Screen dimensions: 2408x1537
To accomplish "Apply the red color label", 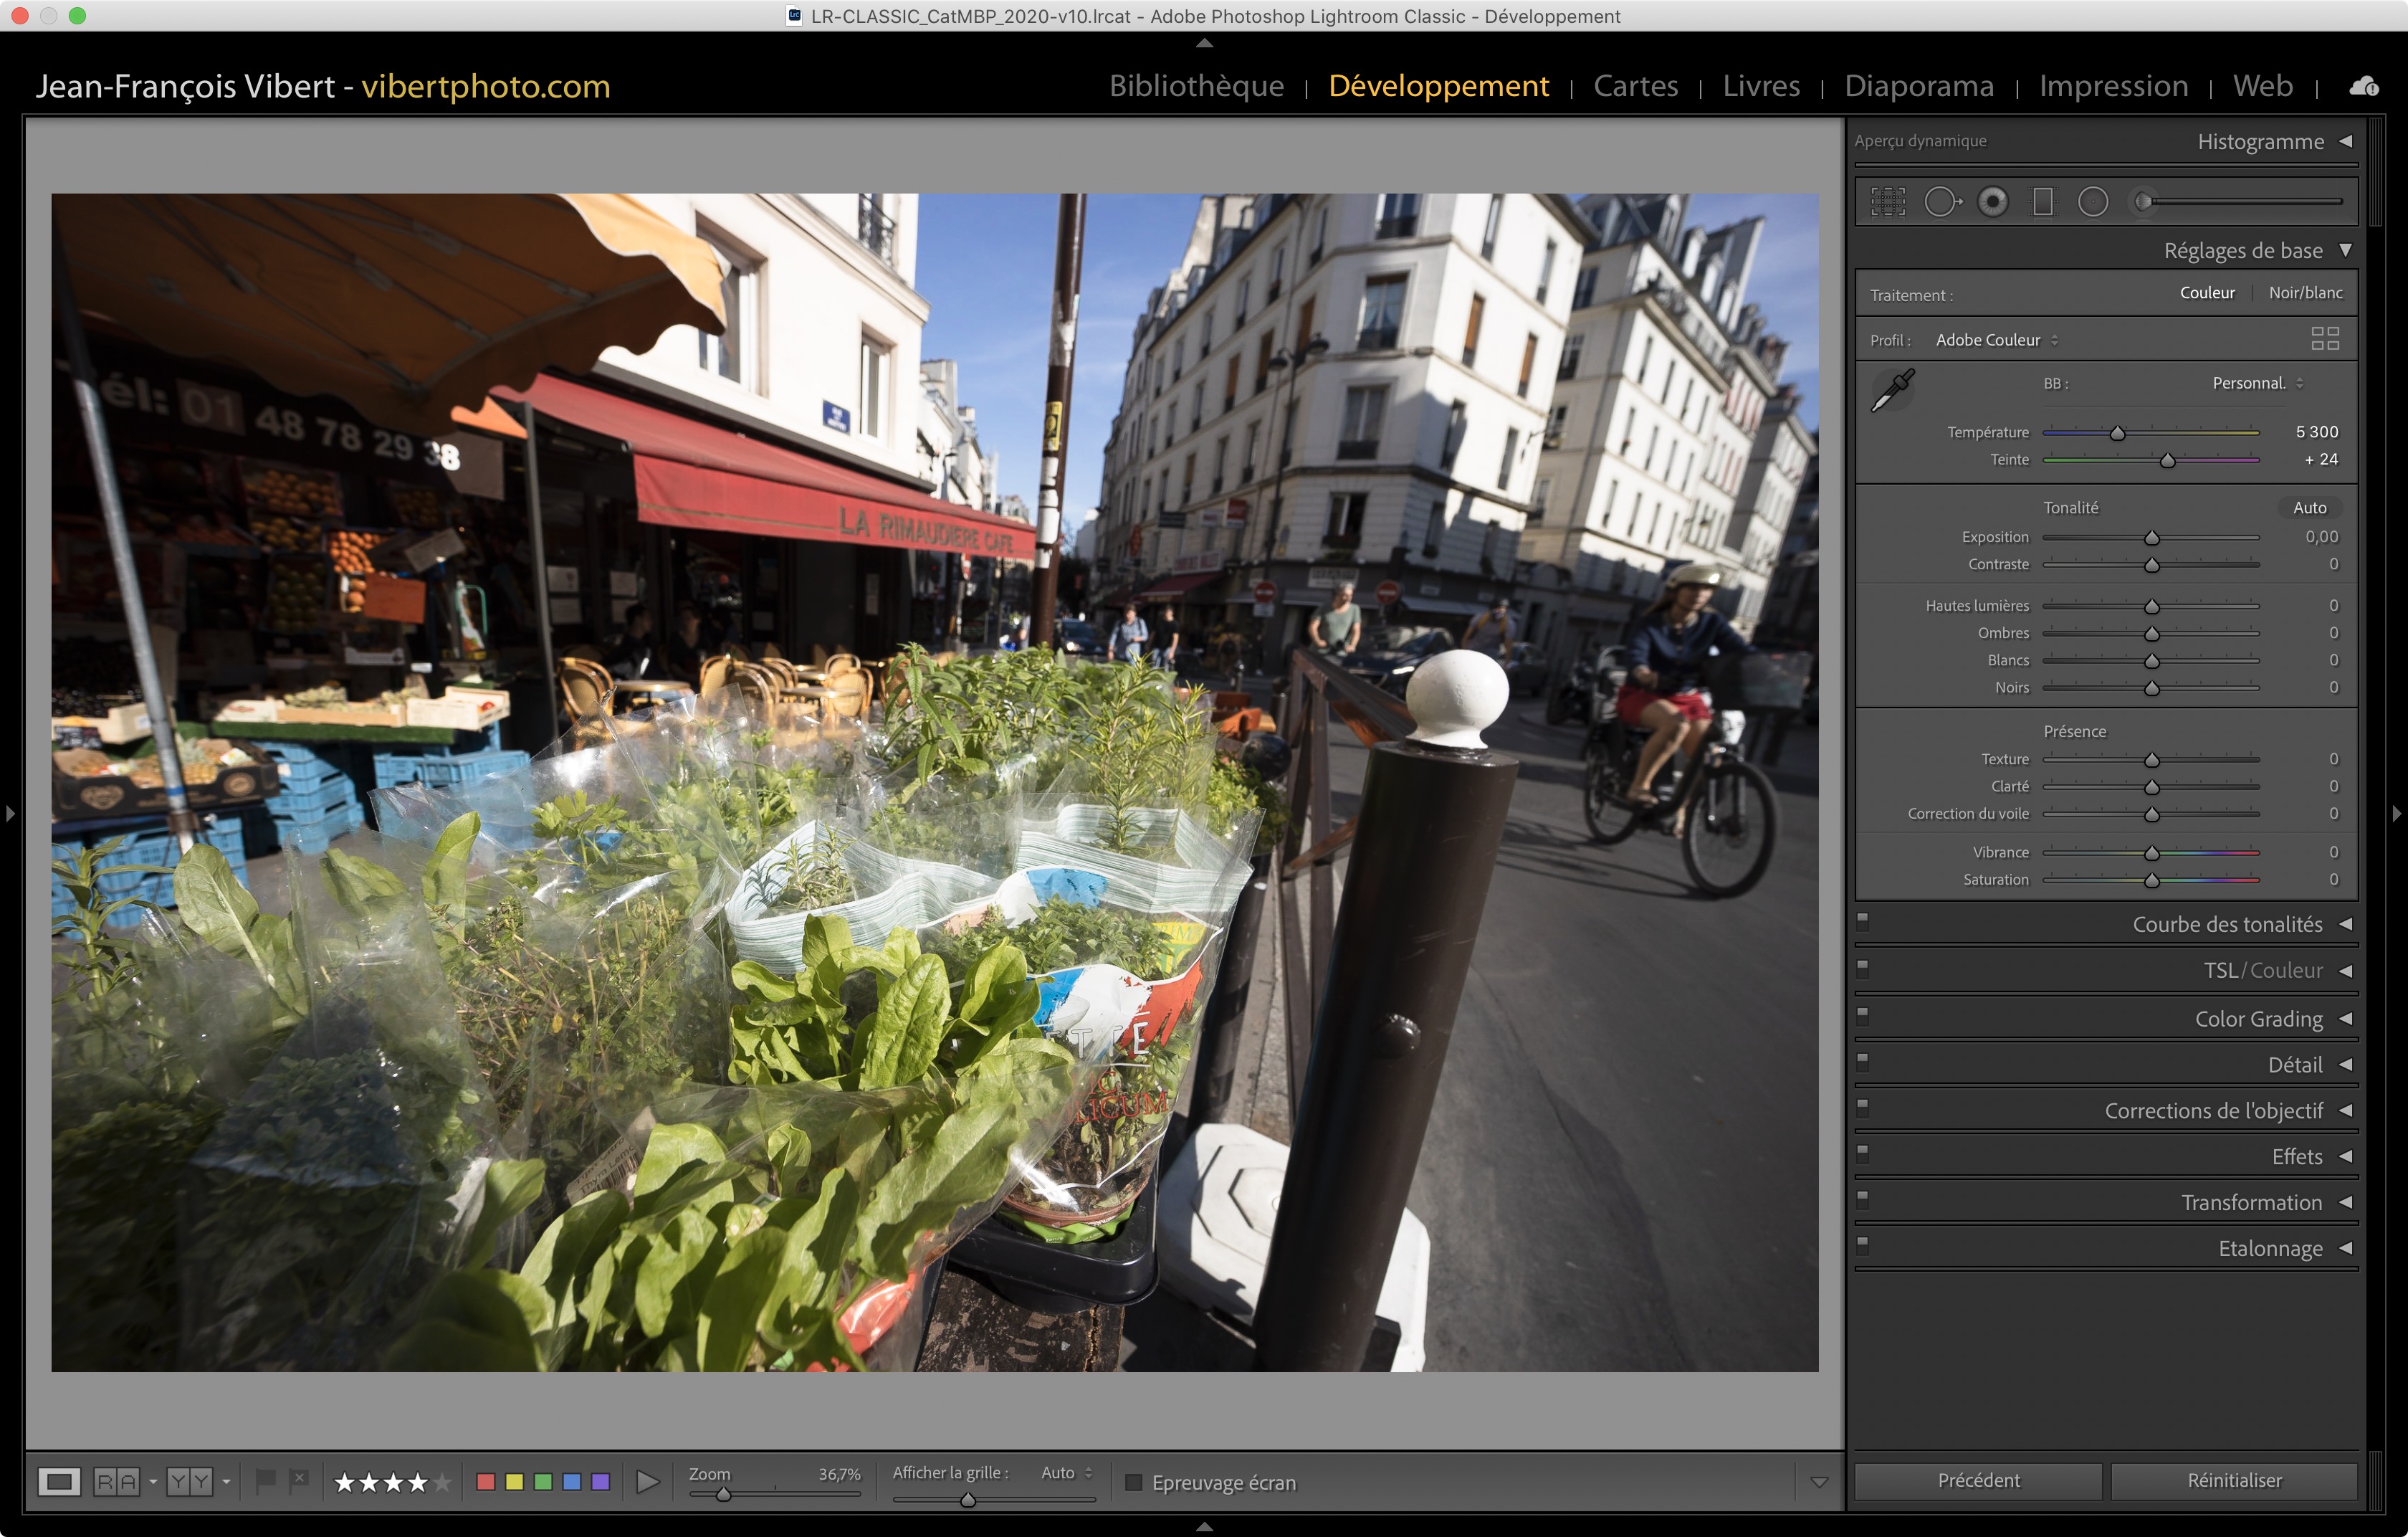I will click(486, 1482).
